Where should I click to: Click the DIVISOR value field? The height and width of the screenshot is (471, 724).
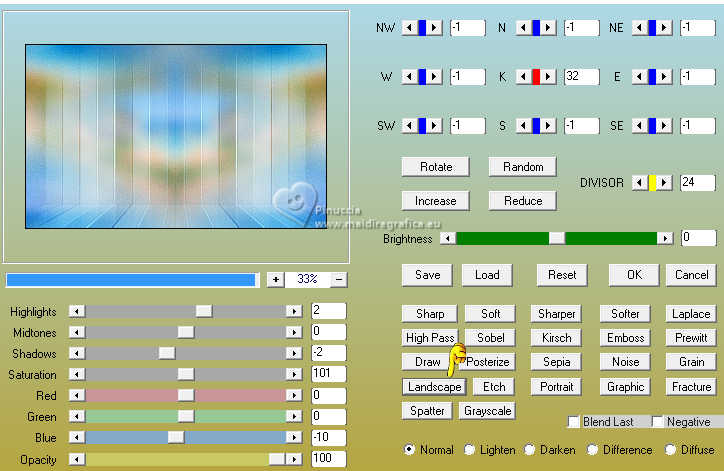698,183
